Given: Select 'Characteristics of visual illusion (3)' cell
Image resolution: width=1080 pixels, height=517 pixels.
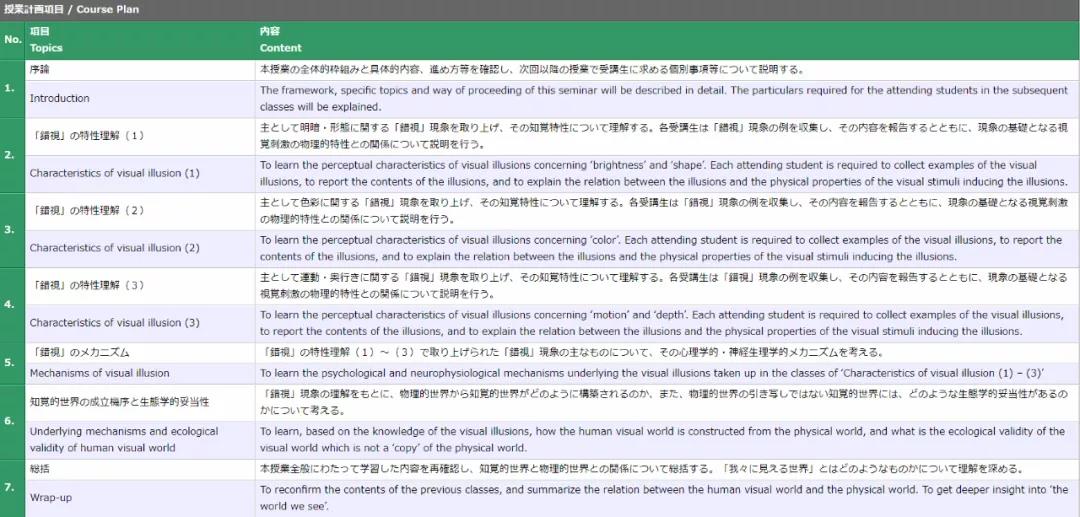Looking at the screenshot, I should (140, 323).
